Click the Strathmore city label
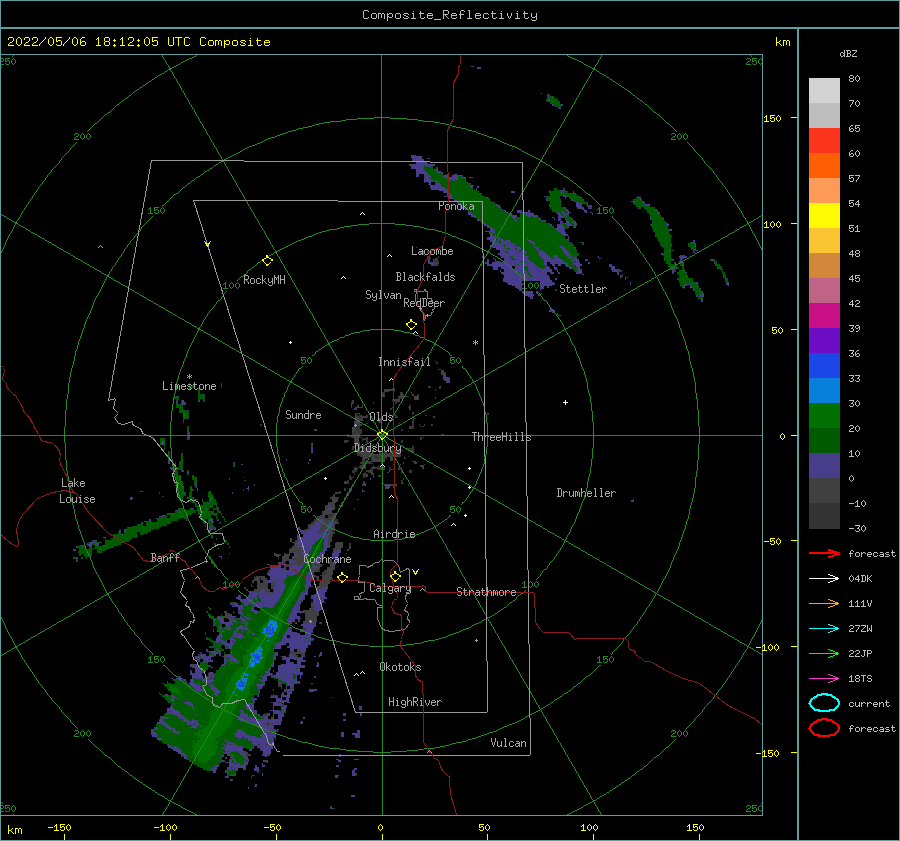 point(486,592)
